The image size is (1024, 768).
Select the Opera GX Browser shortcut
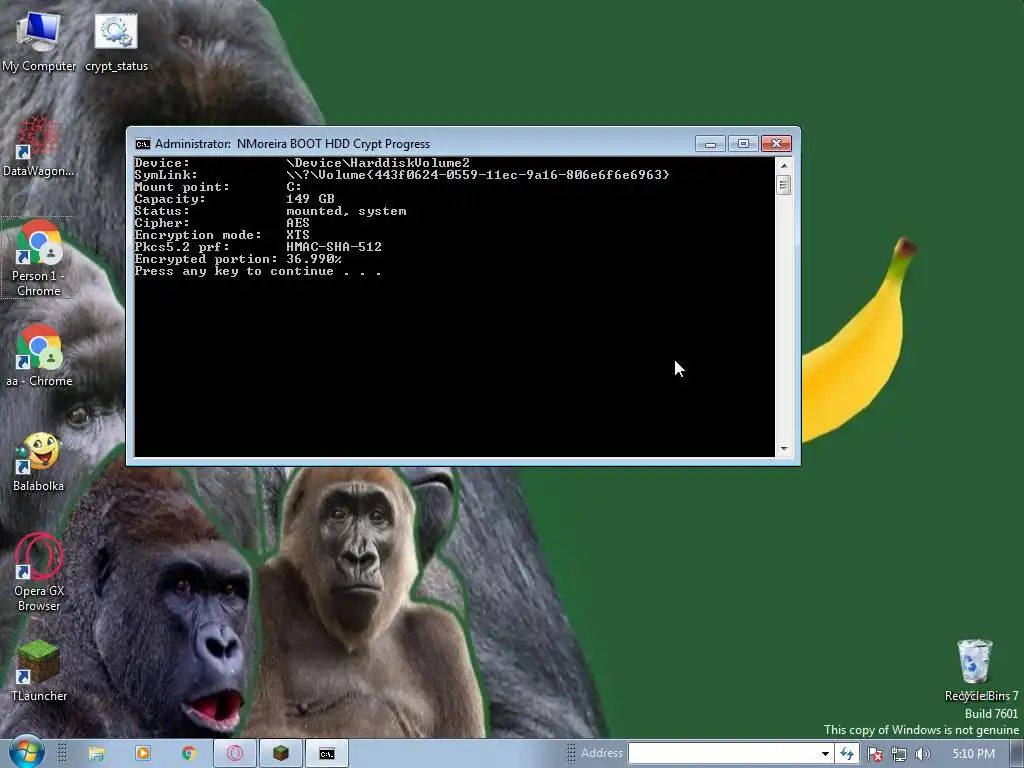(x=39, y=573)
